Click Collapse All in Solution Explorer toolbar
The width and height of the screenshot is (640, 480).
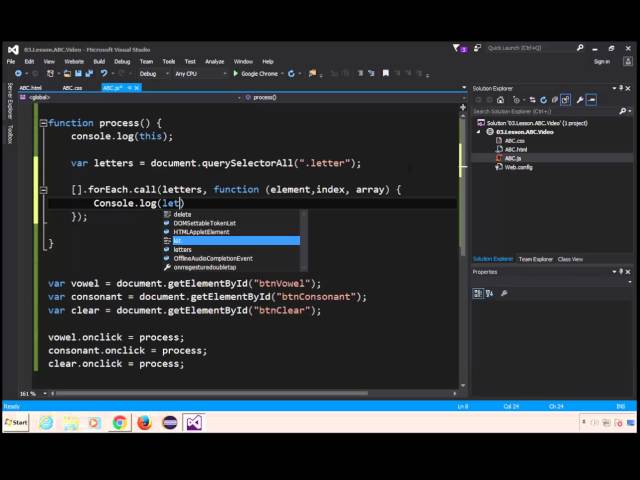pyautogui.click(x=554, y=100)
